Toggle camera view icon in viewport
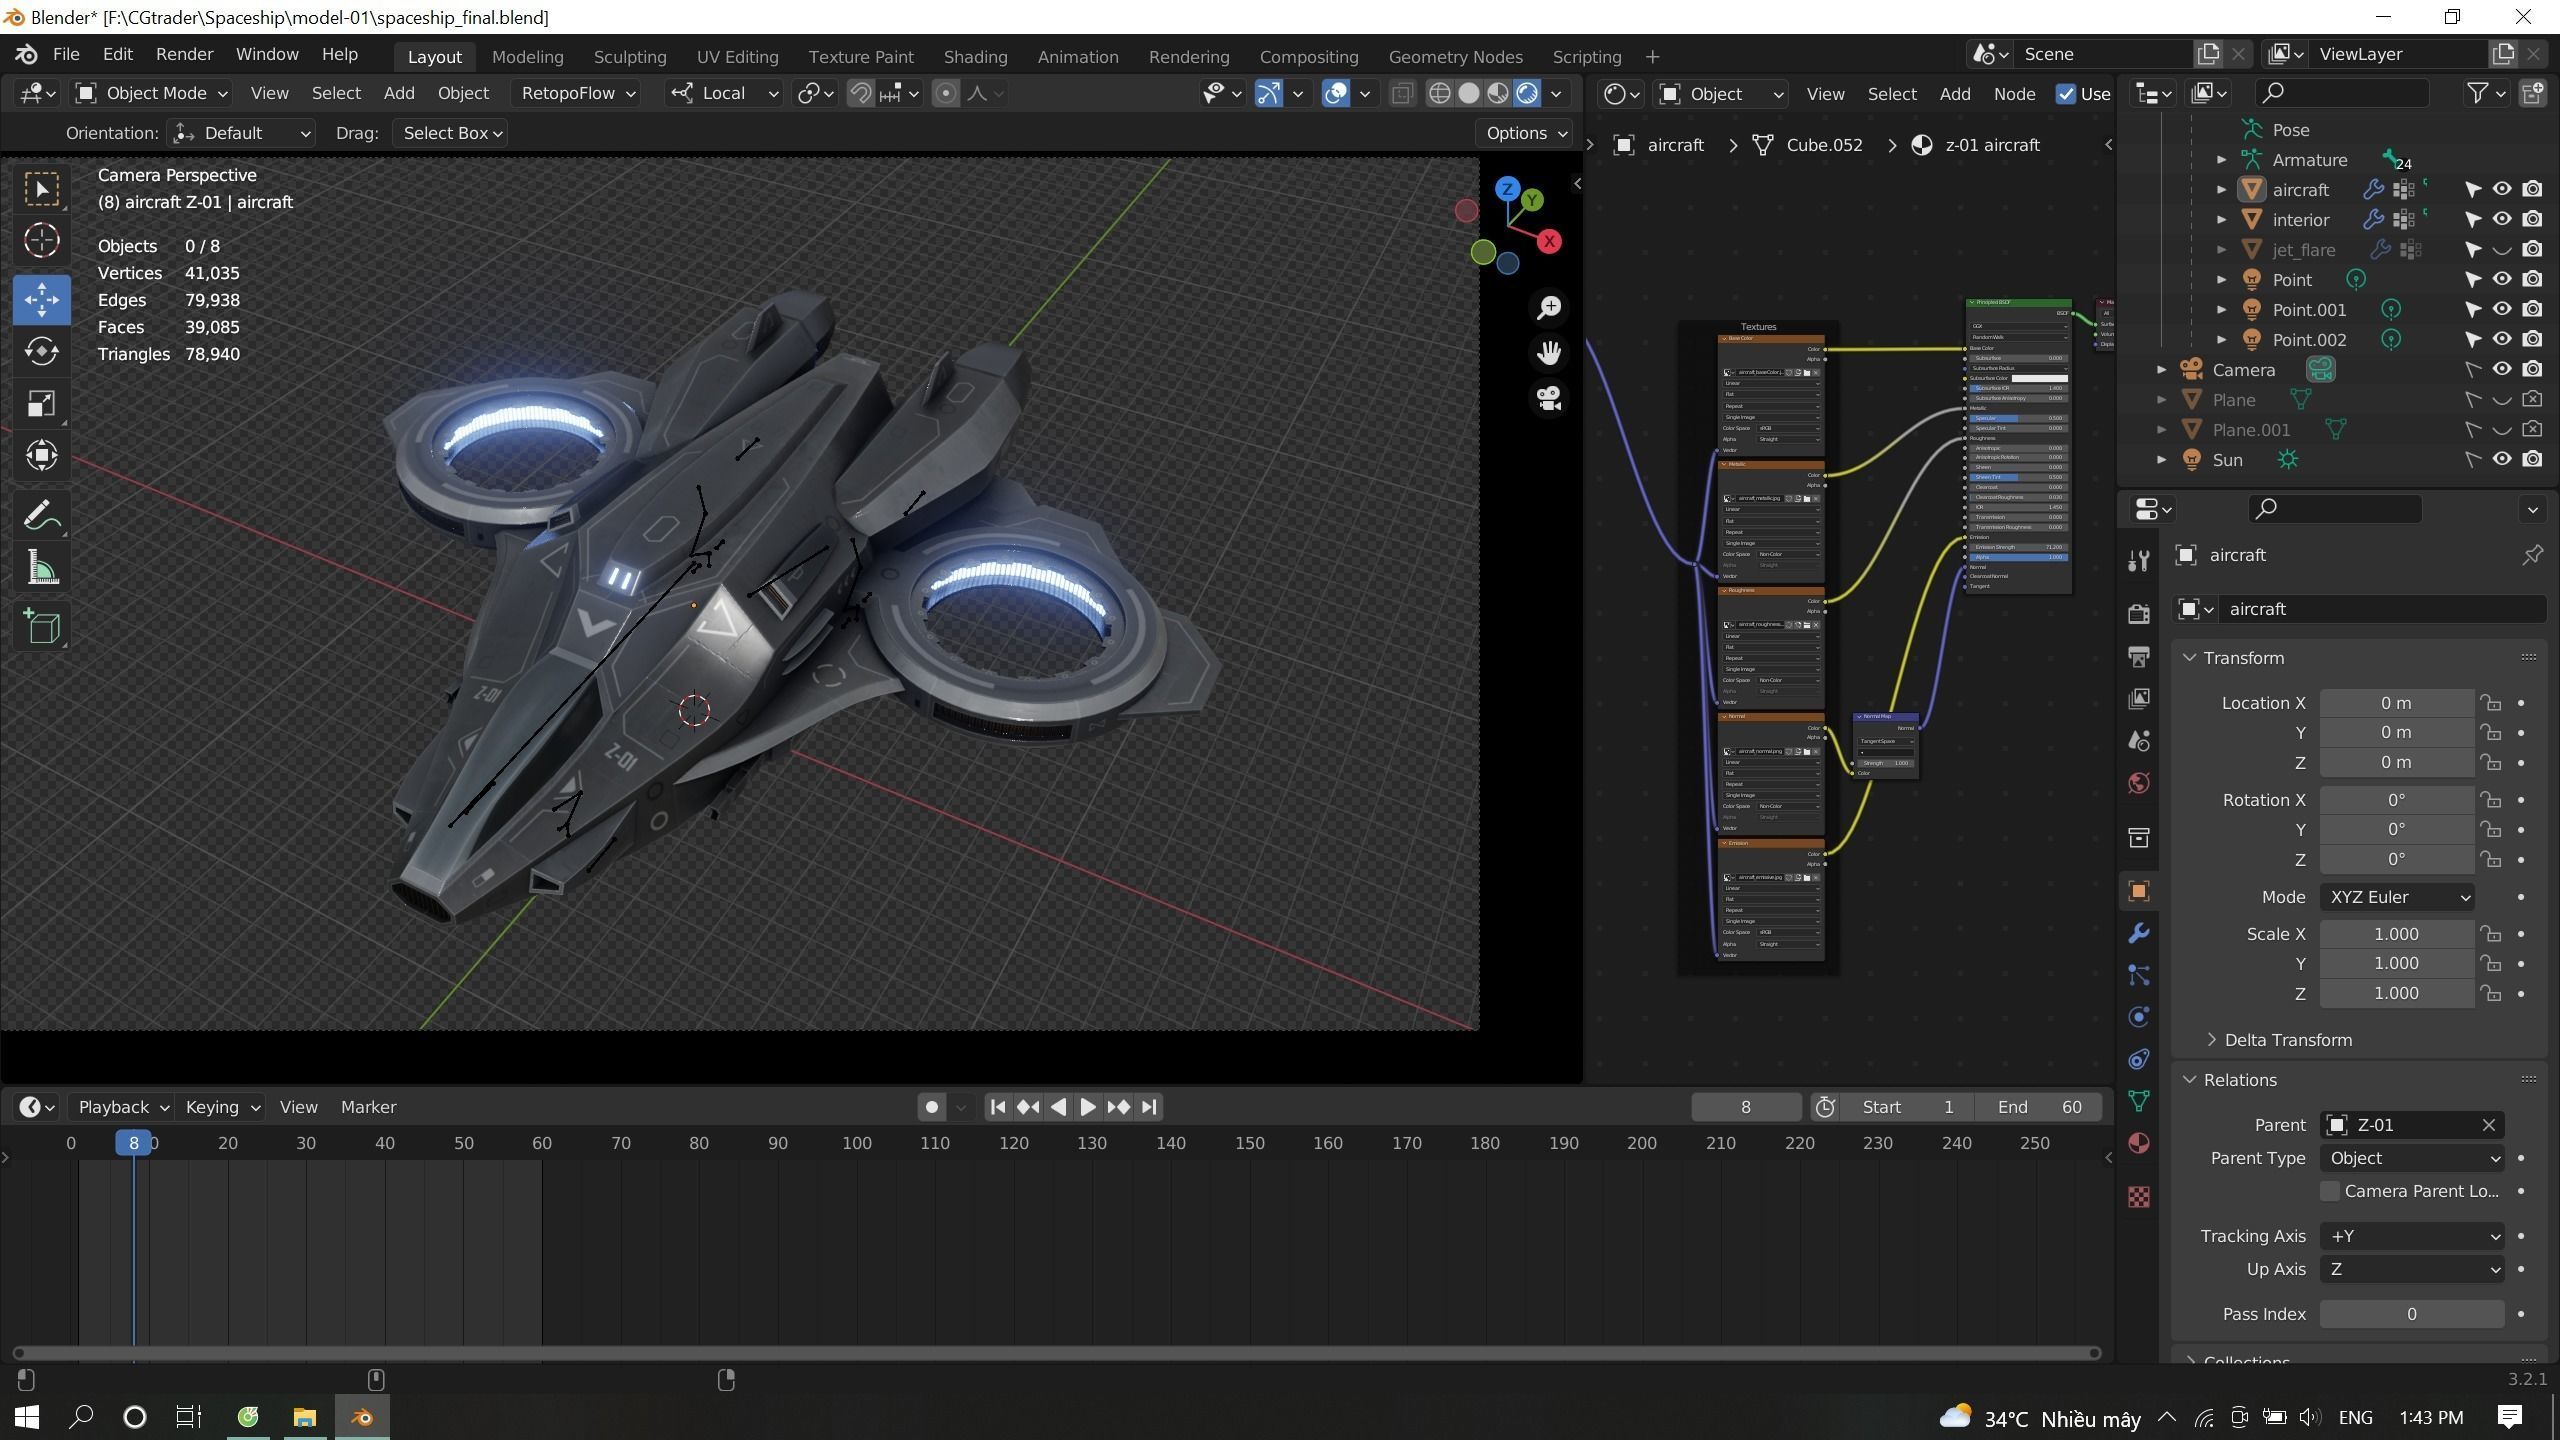The image size is (2560, 1440). [1549, 398]
